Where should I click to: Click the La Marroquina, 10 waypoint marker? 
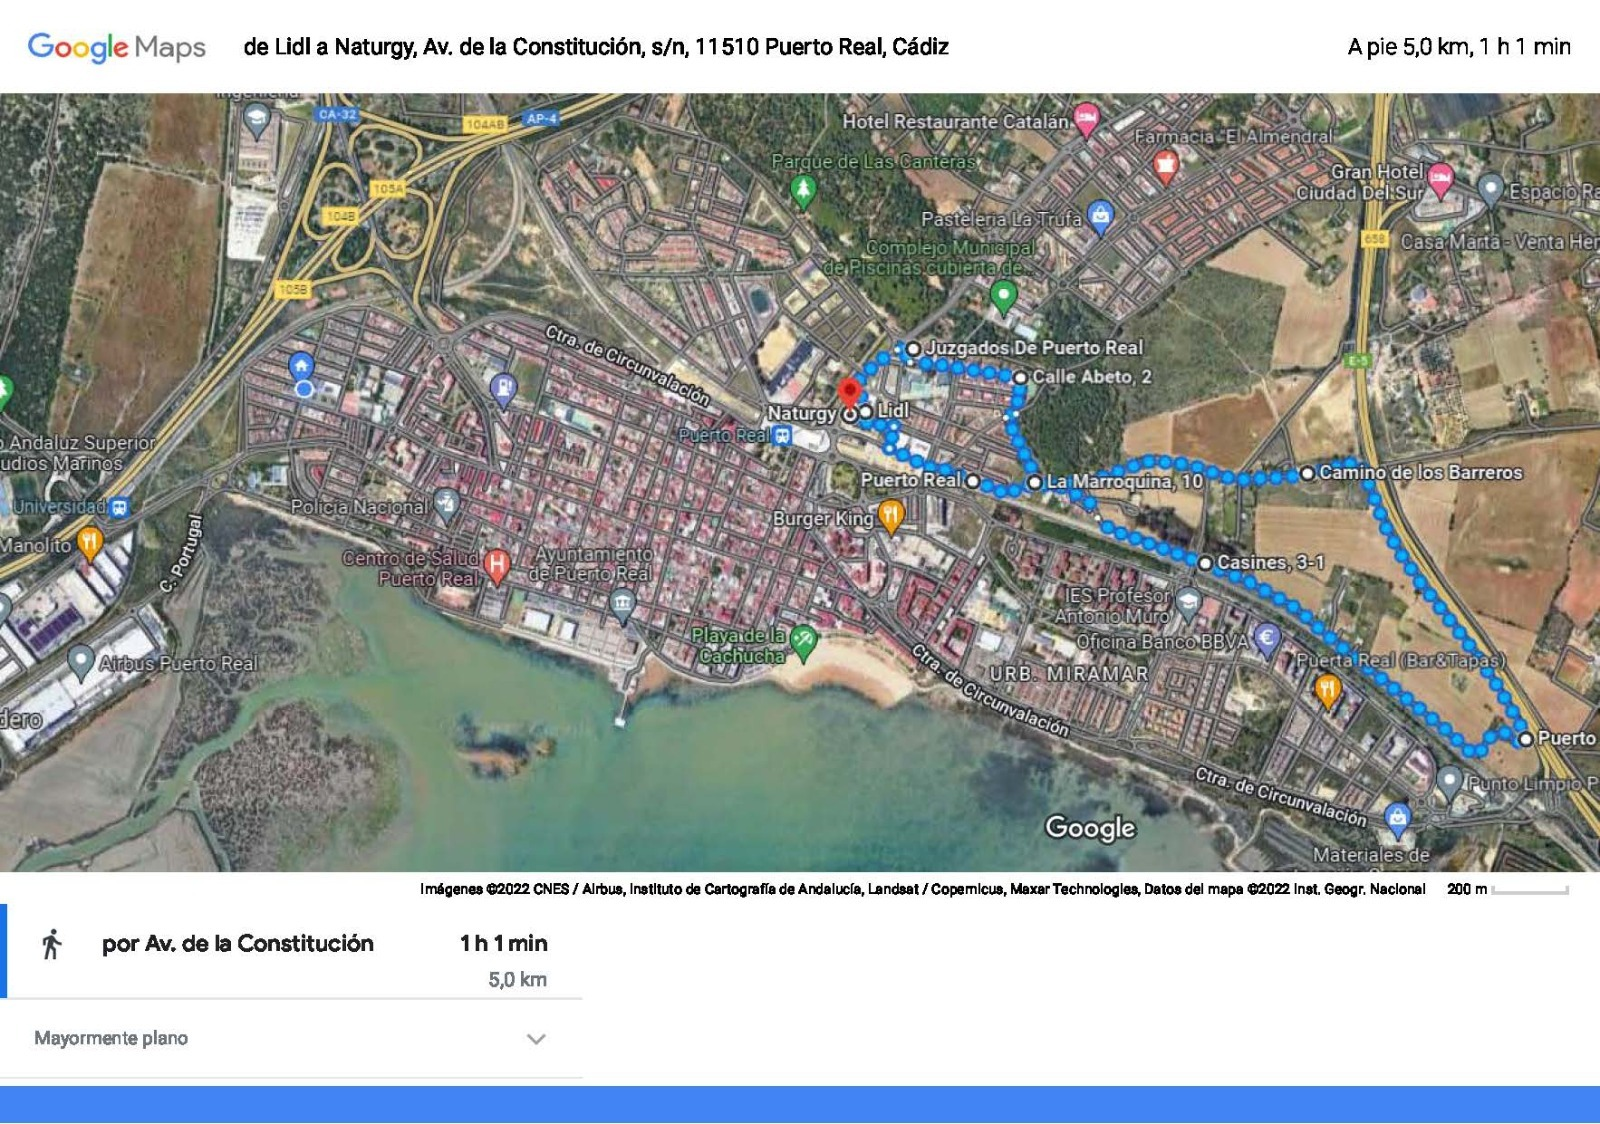[1034, 482]
